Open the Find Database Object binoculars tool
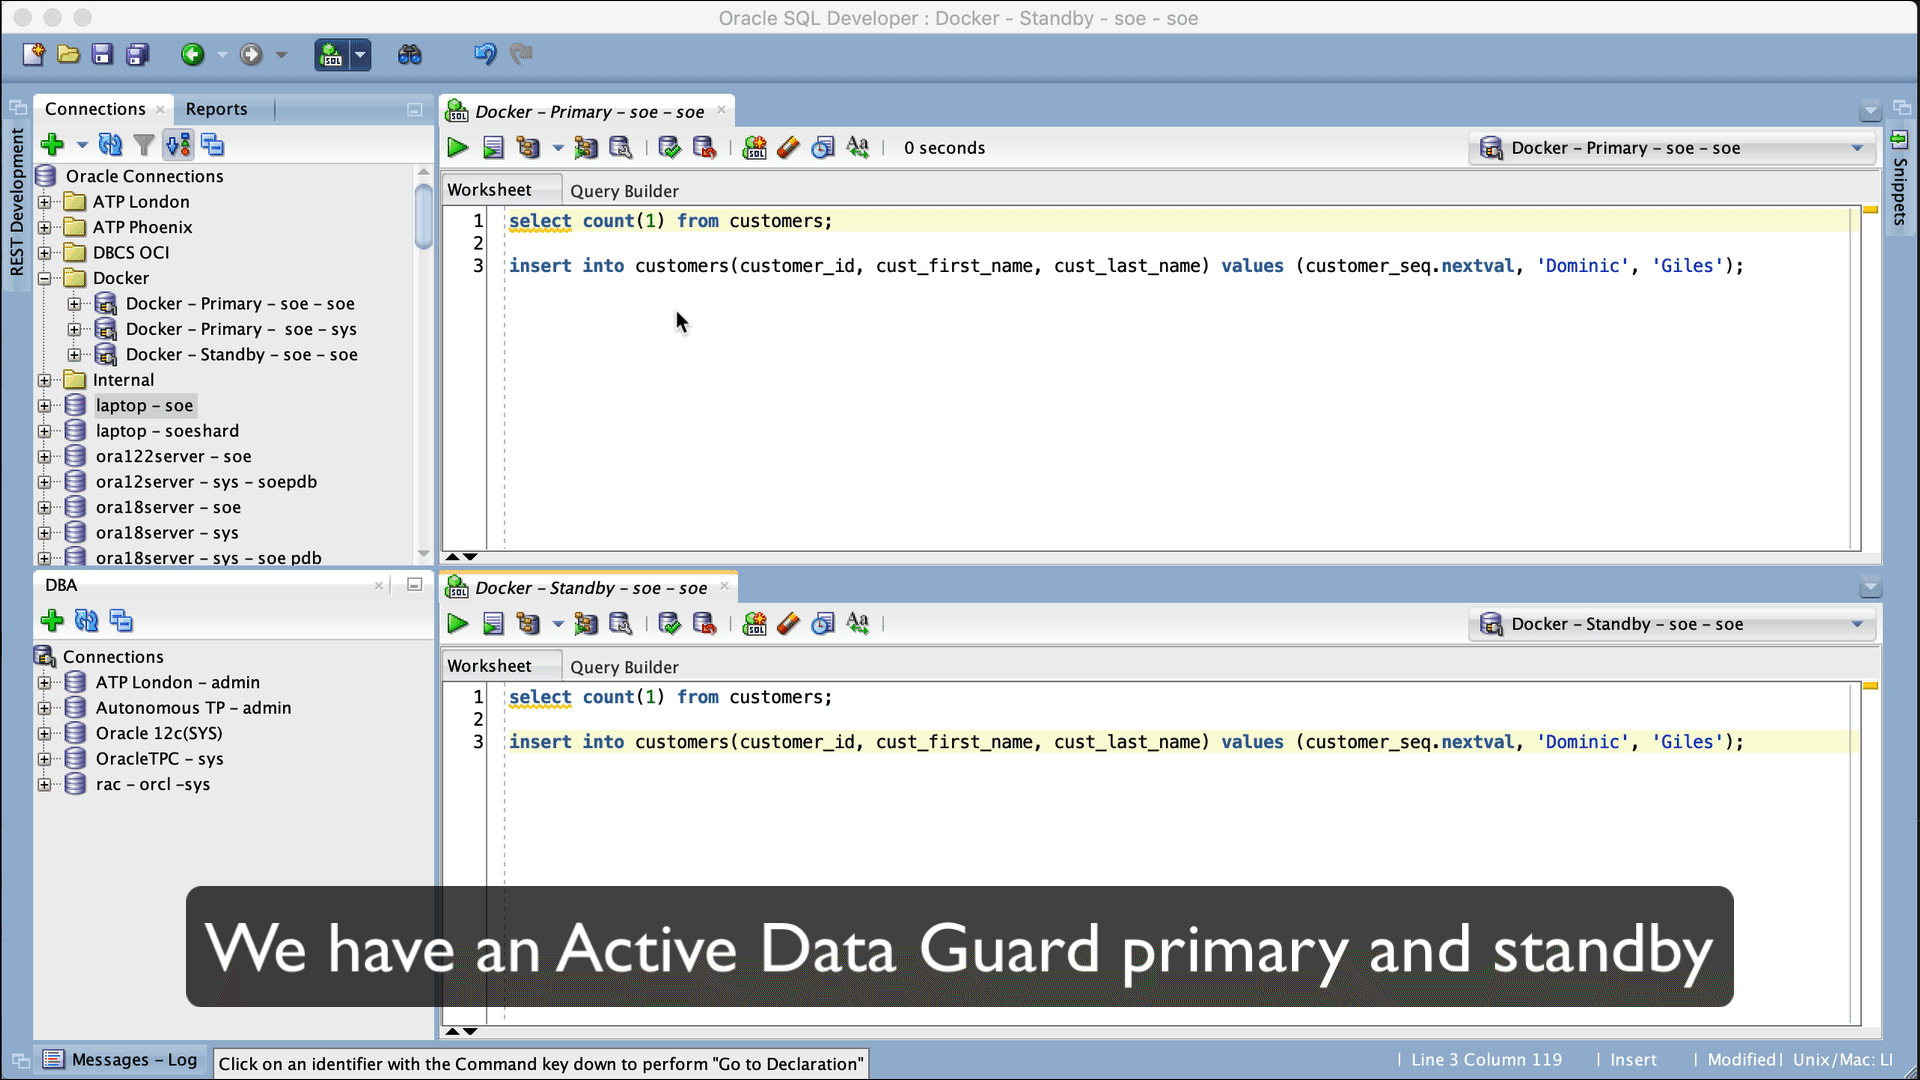This screenshot has width=1920, height=1080. pos(411,54)
